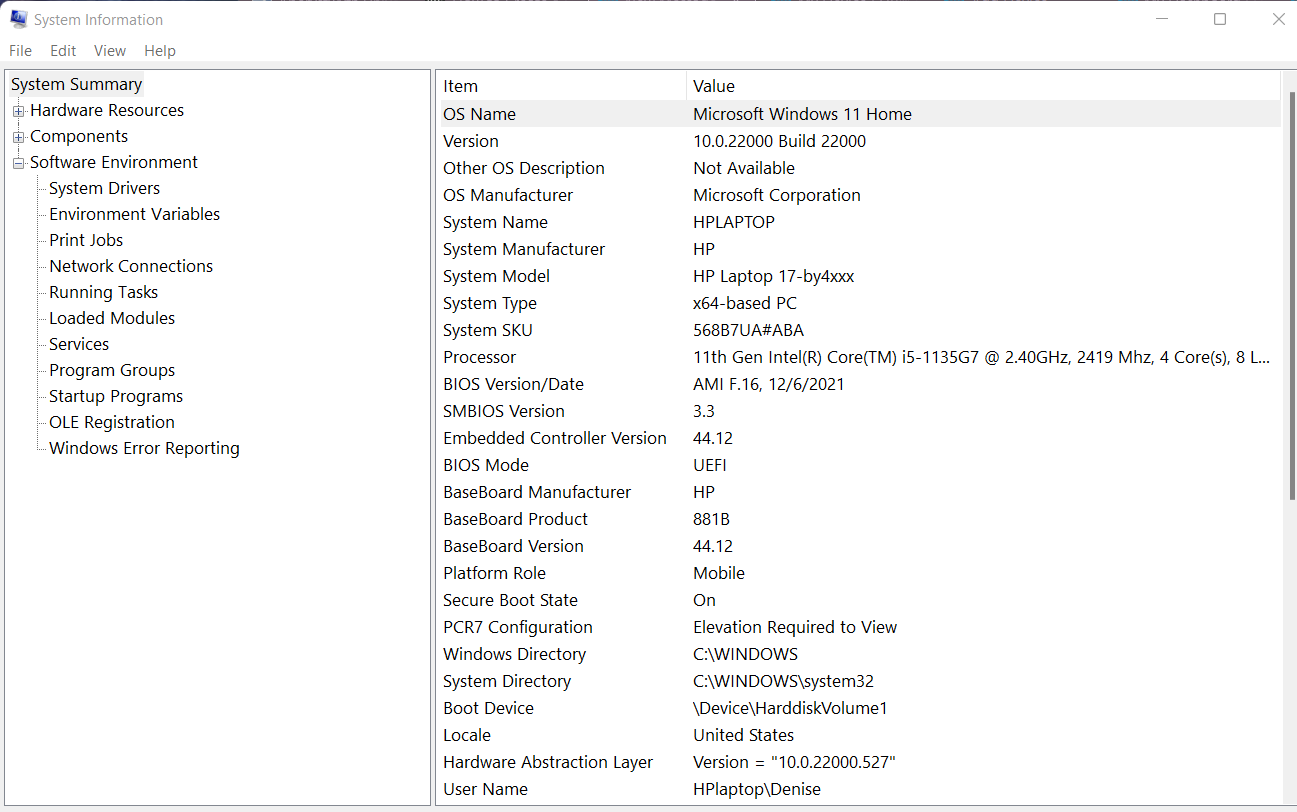This screenshot has width=1297, height=812.
Task: Open System Drivers category
Action: point(104,188)
